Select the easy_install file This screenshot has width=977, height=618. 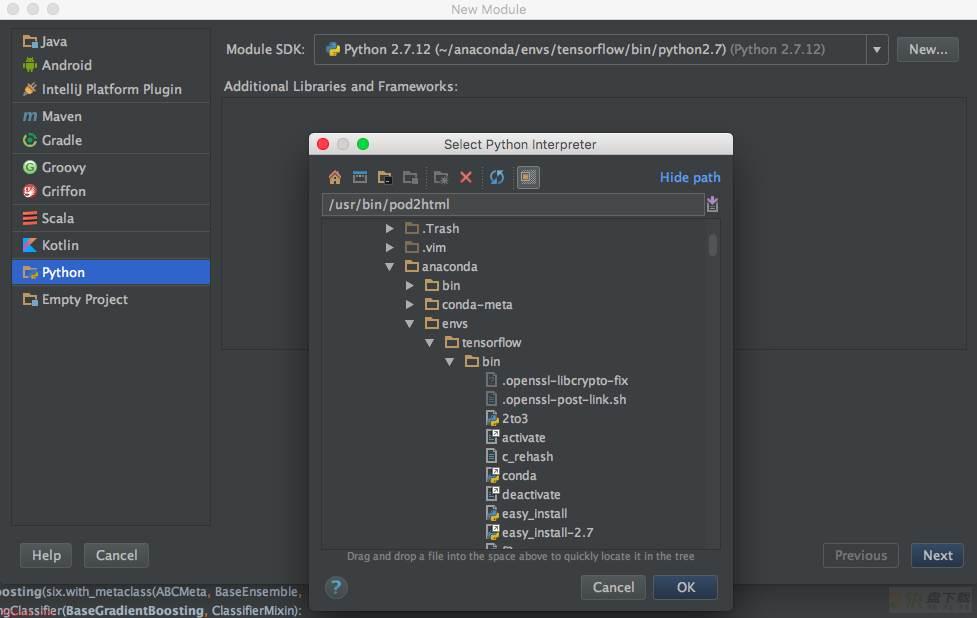click(535, 514)
